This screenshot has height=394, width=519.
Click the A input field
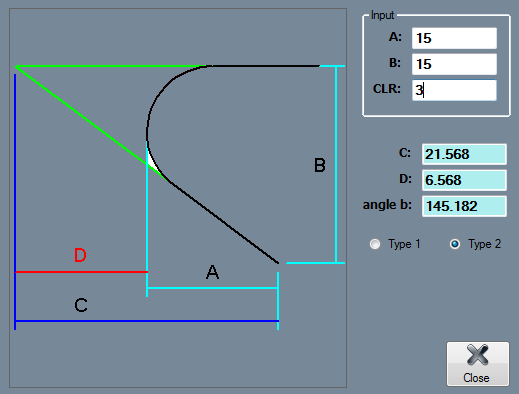(x=454, y=38)
